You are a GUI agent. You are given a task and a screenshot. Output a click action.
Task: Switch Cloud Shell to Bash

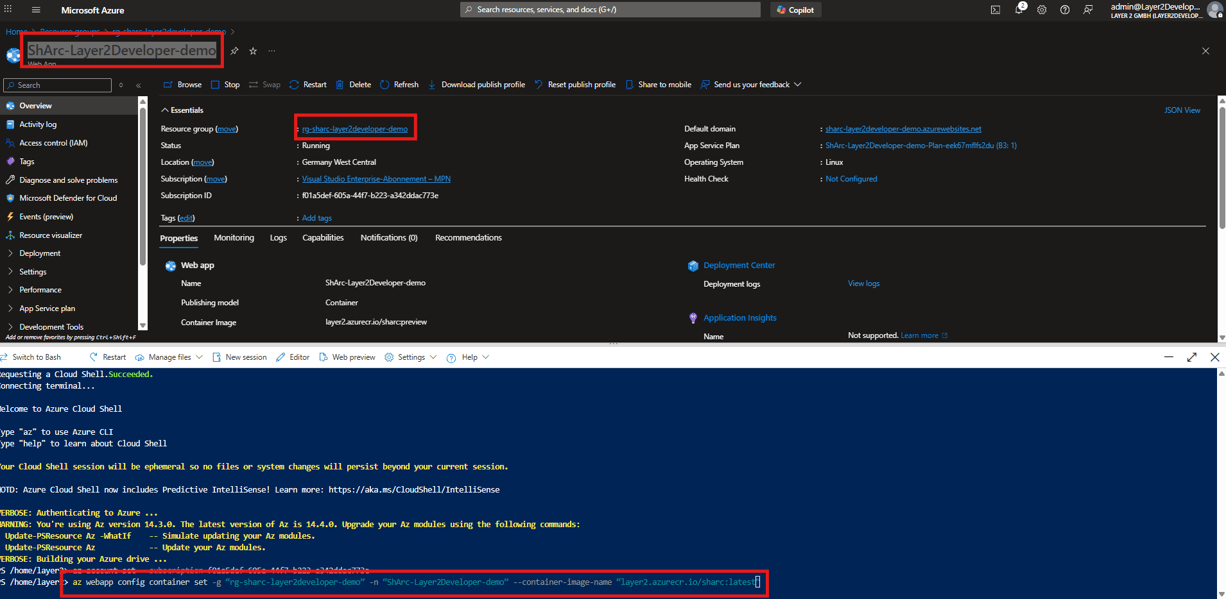[31, 357]
